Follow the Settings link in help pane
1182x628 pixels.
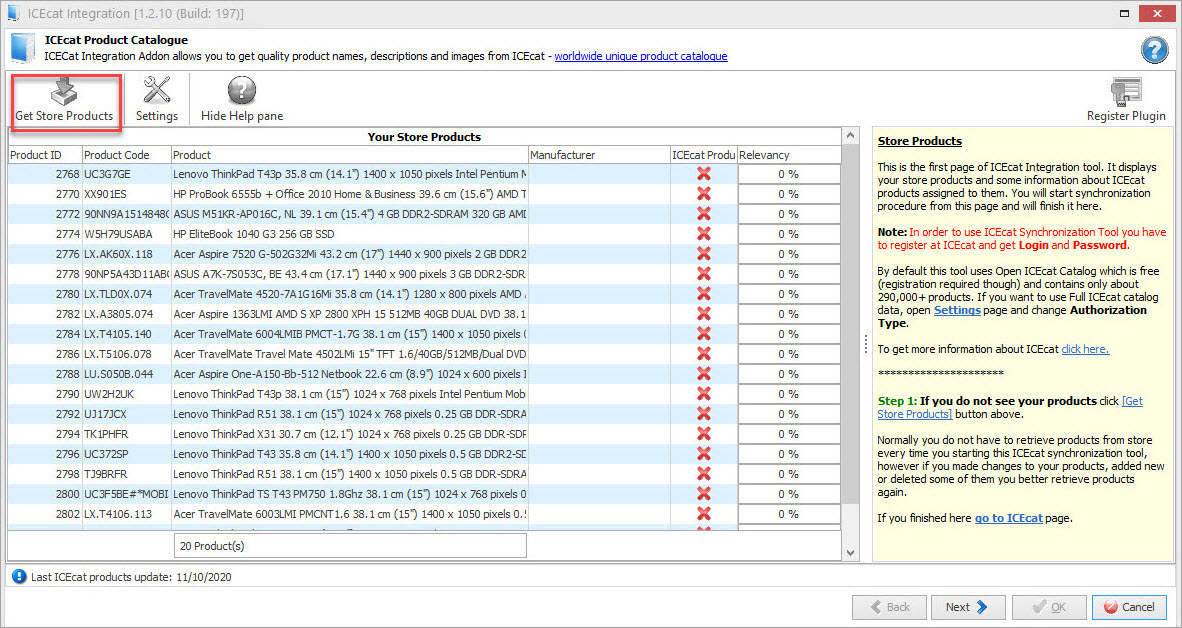[x=957, y=310]
